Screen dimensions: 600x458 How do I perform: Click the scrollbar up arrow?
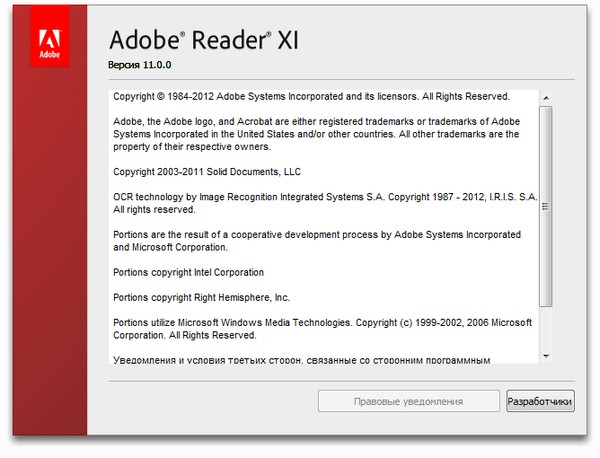pyautogui.click(x=545, y=97)
